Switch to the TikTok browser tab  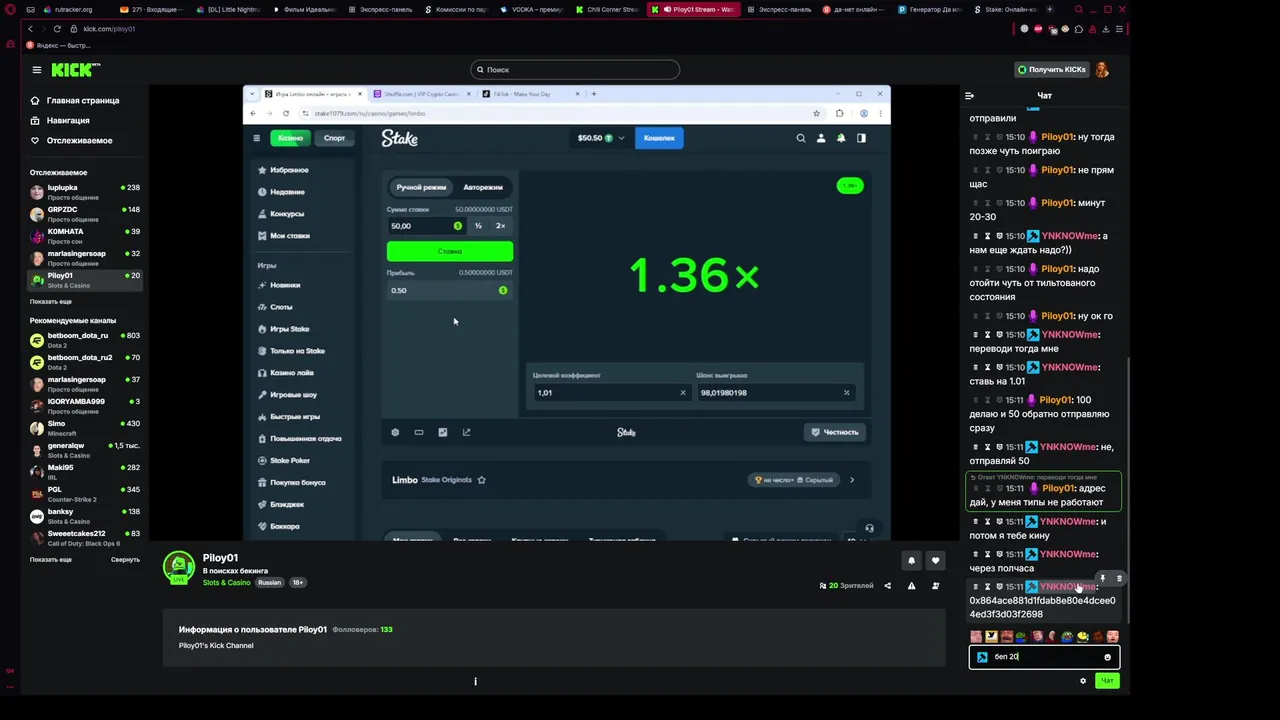[x=529, y=94]
